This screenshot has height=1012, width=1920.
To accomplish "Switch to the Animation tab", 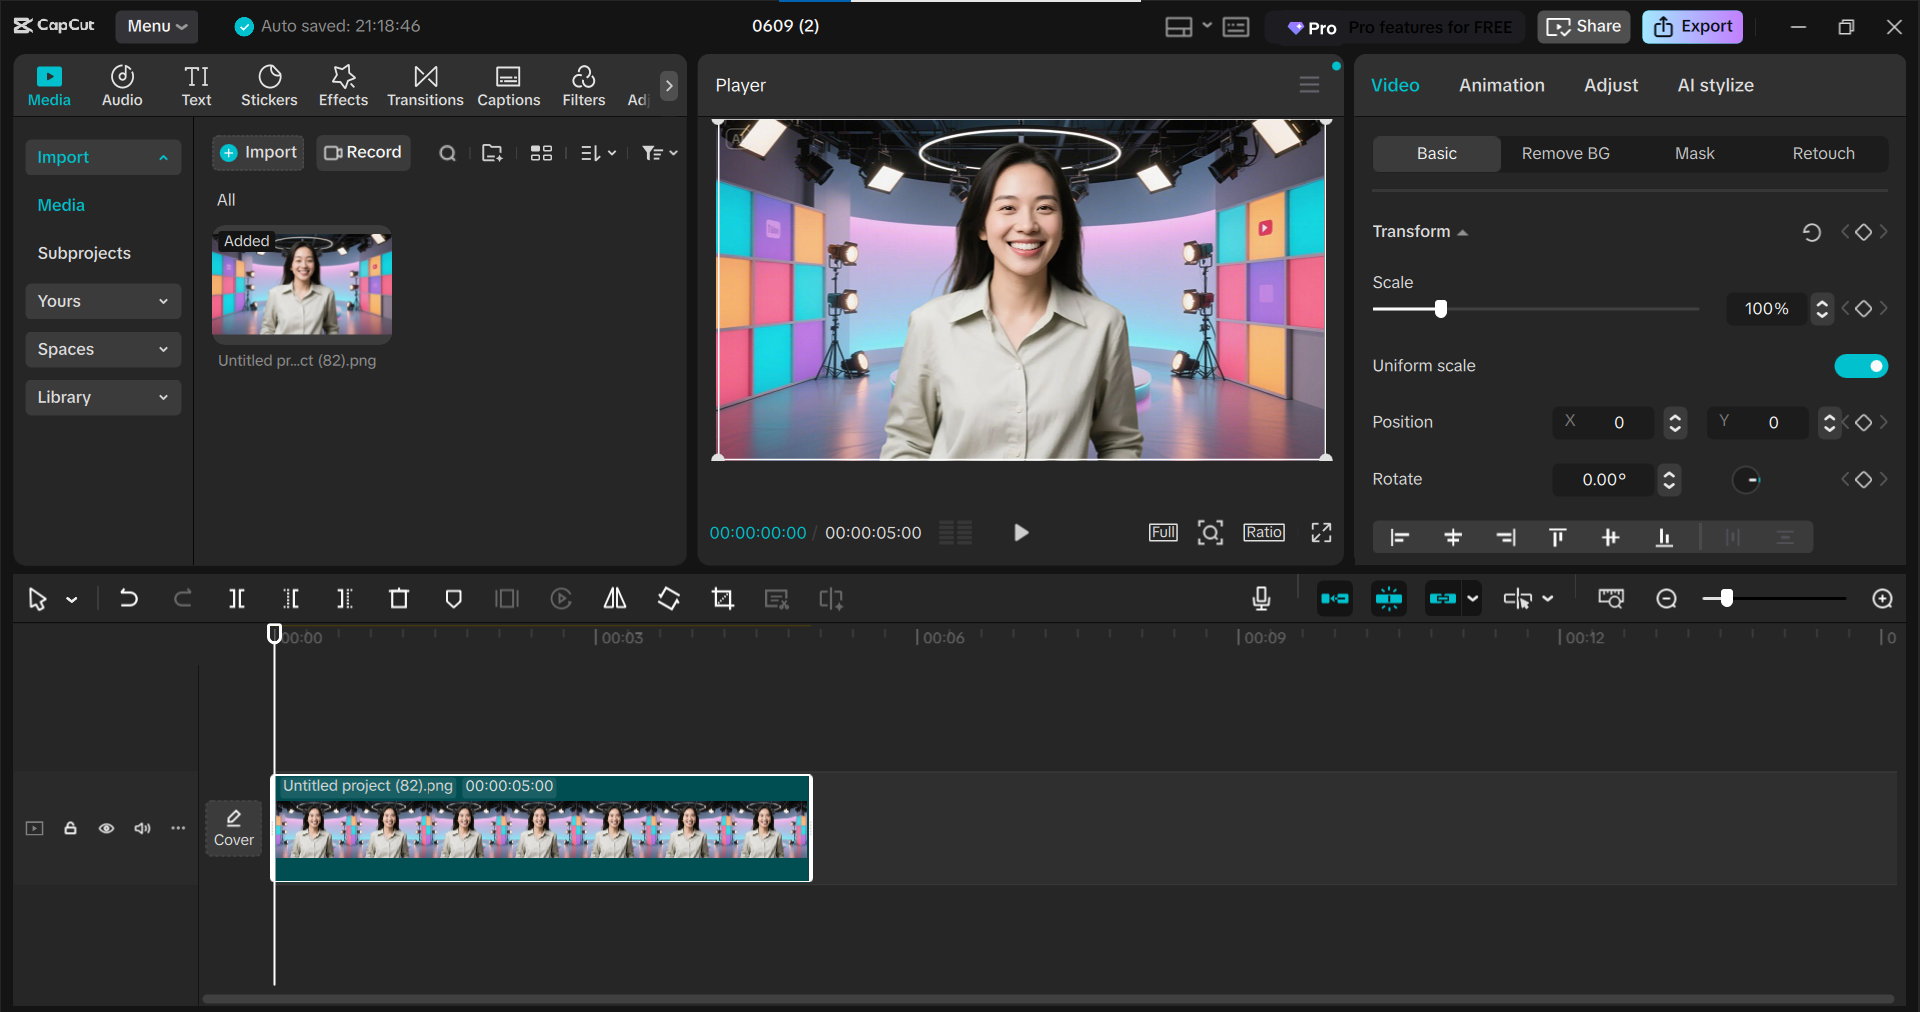I will [1501, 85].
